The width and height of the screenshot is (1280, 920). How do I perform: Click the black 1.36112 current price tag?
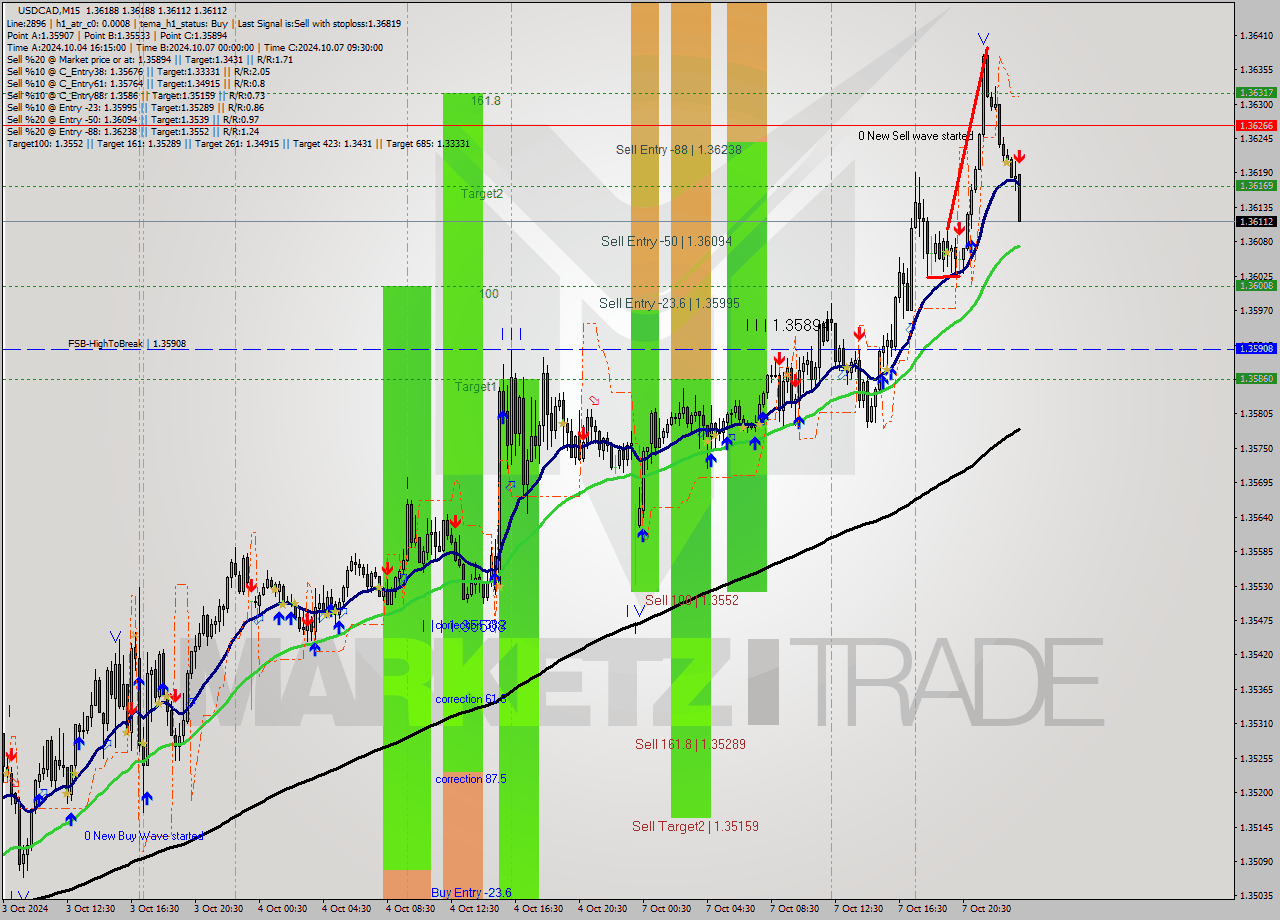tap(1256, 222)
